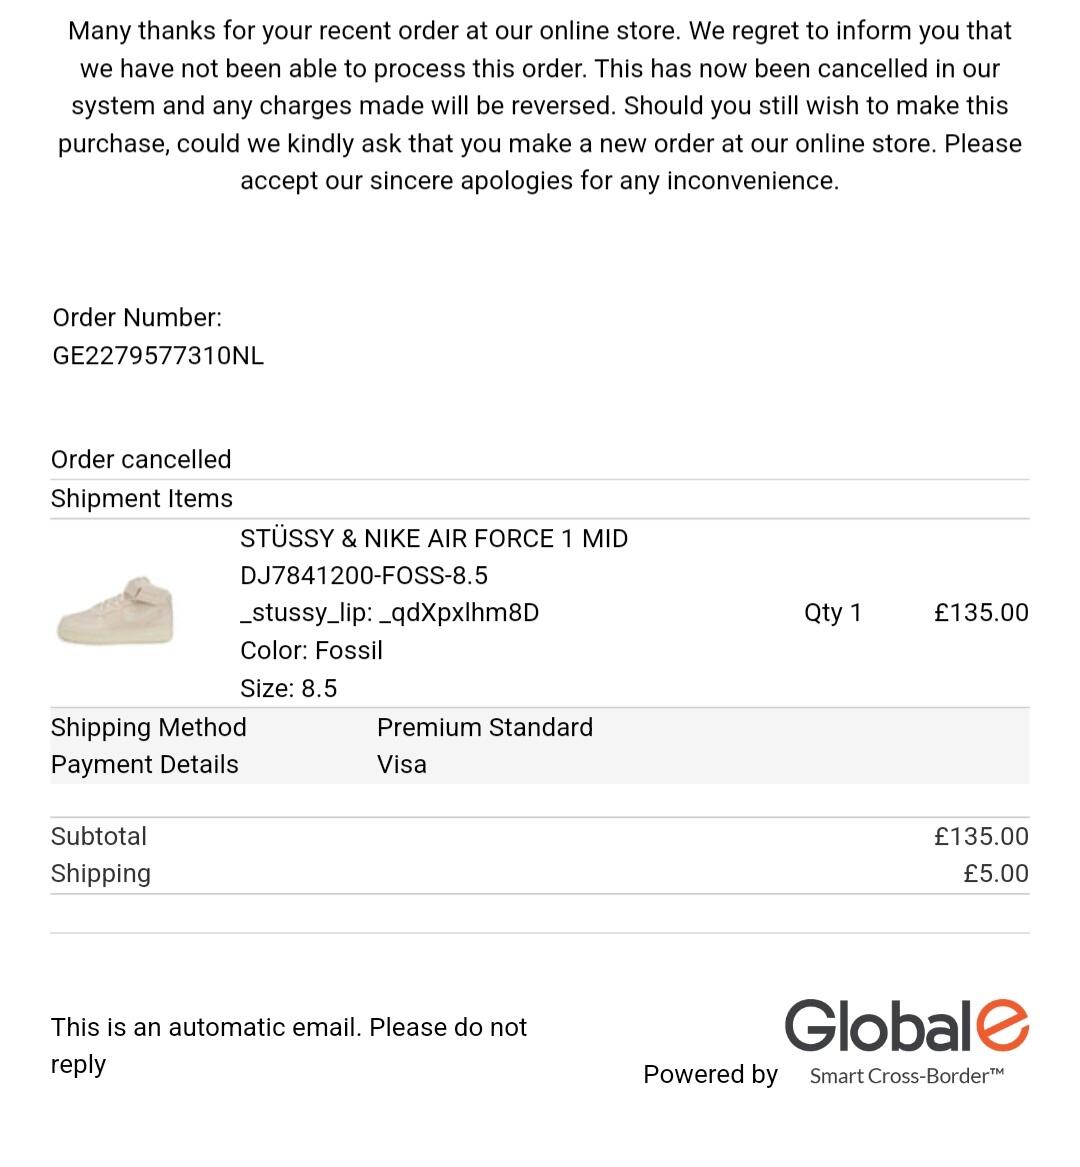Click the Color: Fossil text
This screenshot has width=1080, height=1167.
point(311,651)
